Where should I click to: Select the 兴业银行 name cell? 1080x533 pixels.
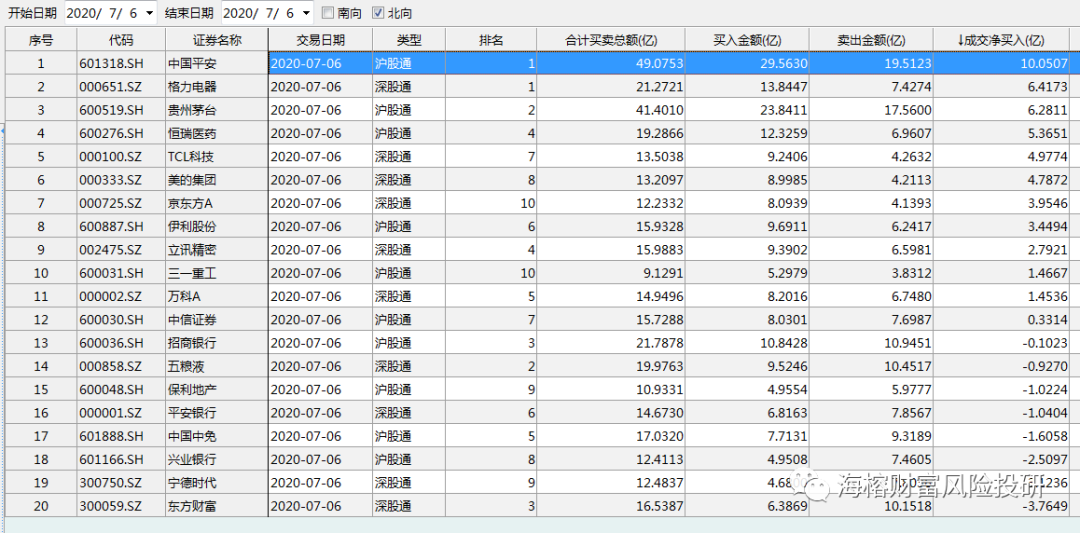217,459
